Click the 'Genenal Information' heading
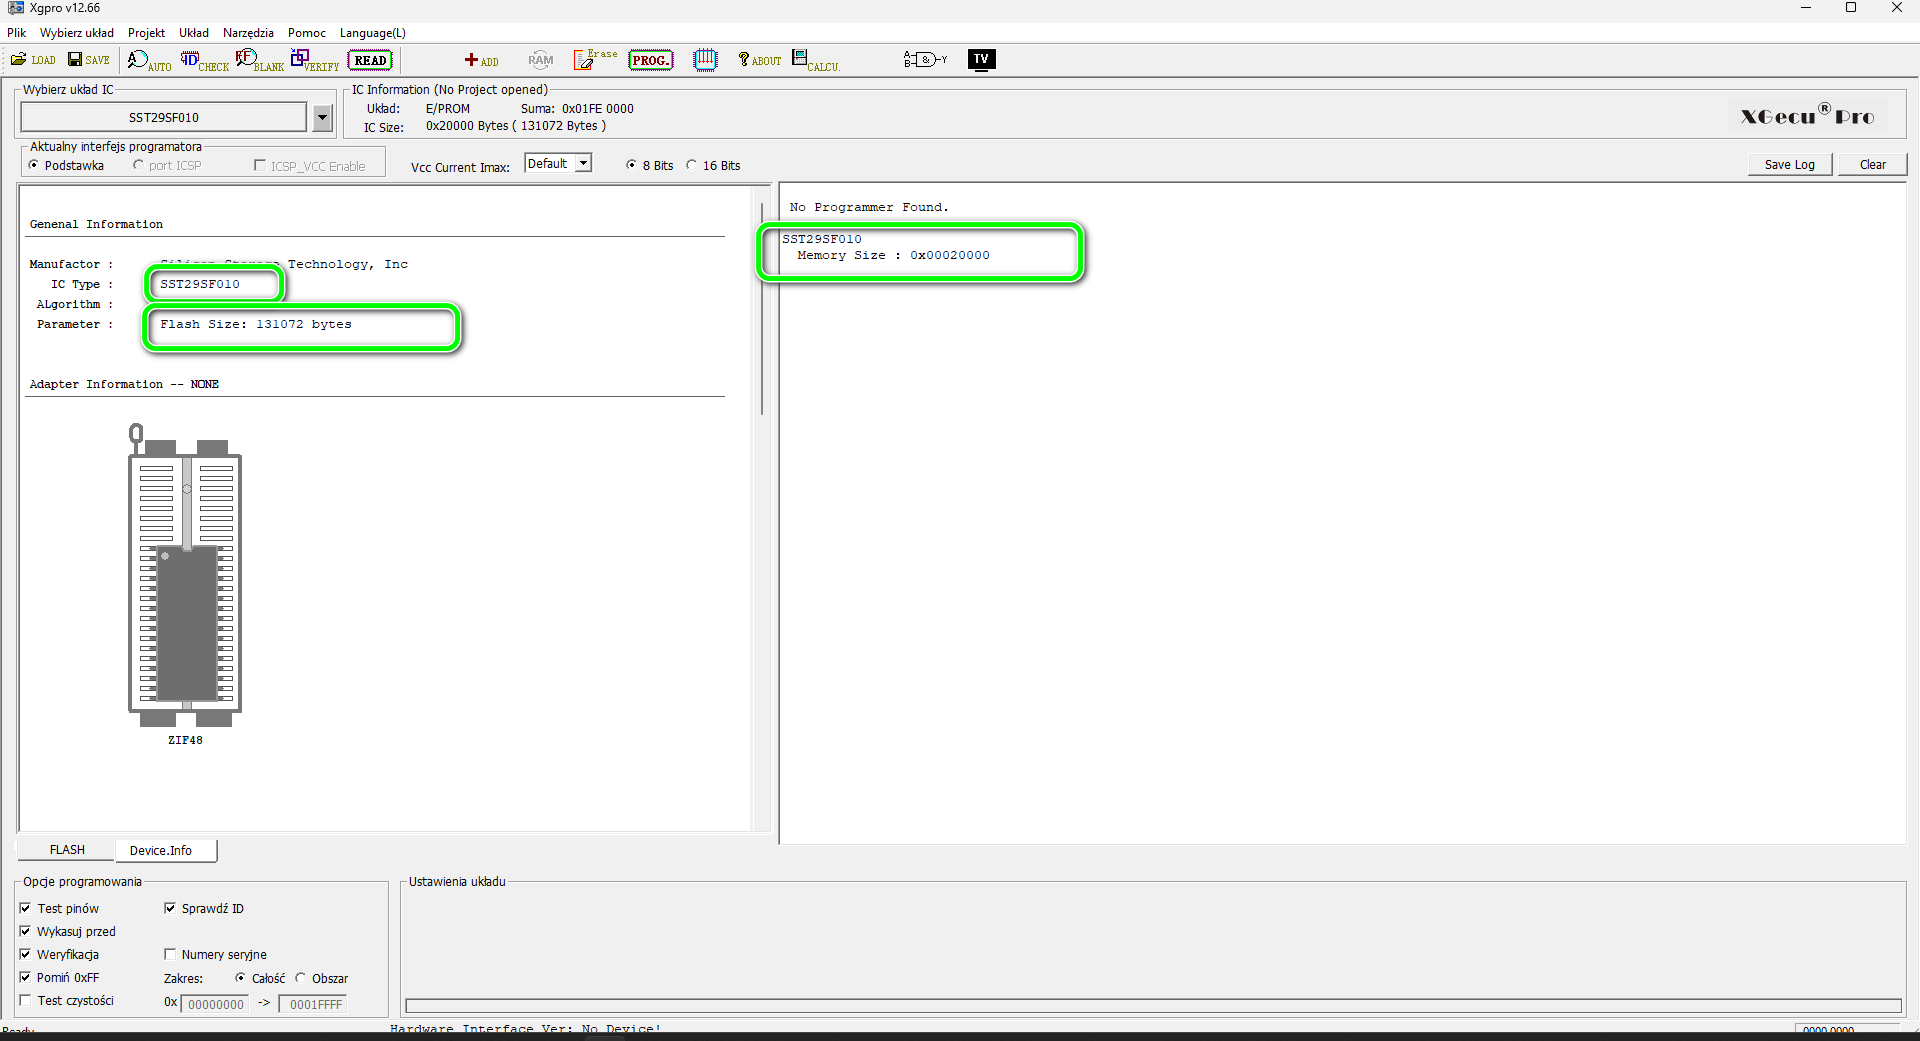The width and height of the screenshot is (1920, 1041). (96, 224)
